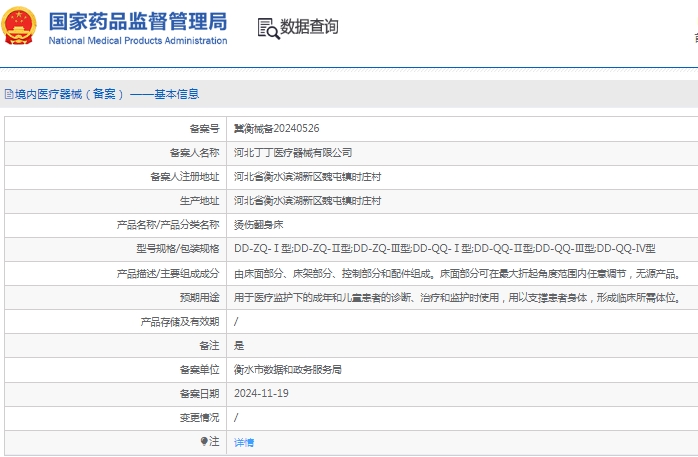Select filing authority 衡水市数据和政务服务局
The height and width of the screenshot is (457, 698).
coord(288,369)
